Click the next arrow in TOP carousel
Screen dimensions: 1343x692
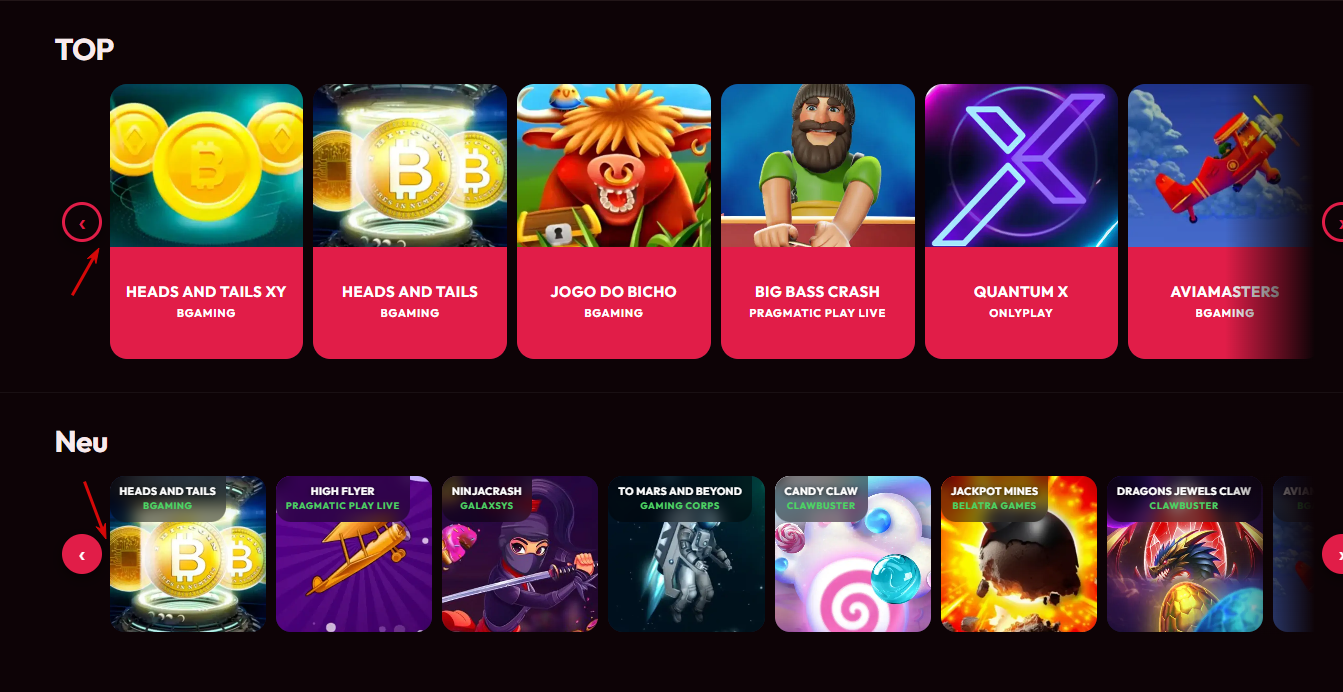coord(1333,222)
